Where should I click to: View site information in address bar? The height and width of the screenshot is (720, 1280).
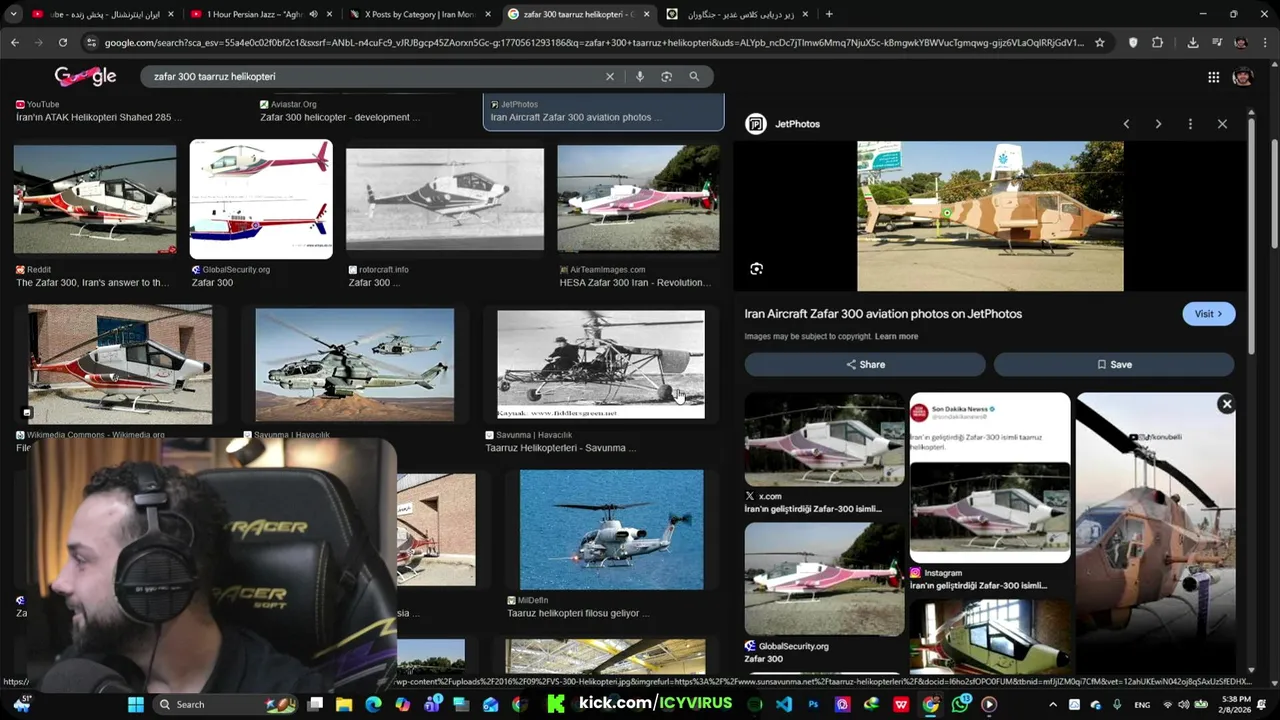91,43
